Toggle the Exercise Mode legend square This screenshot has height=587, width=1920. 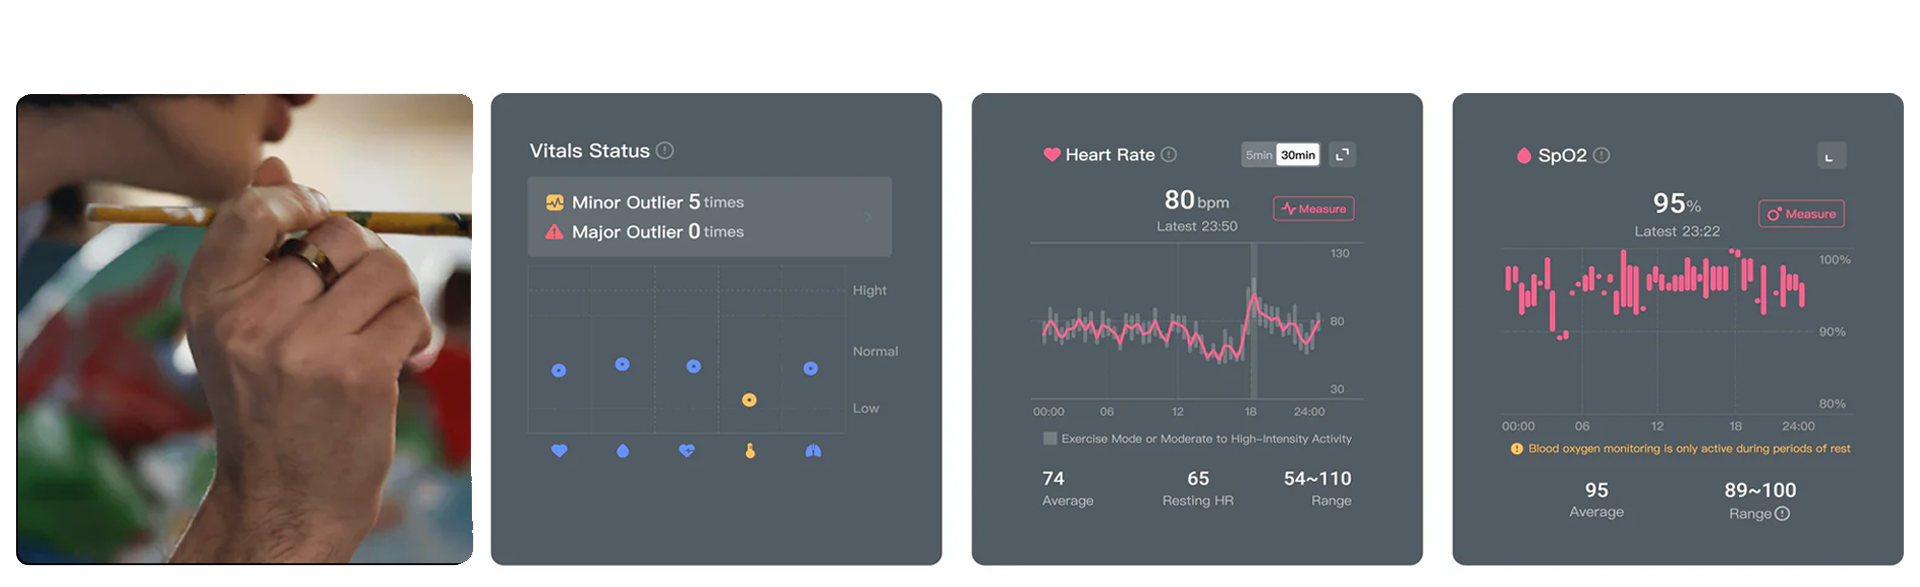pyautogui.click(x=1050, y=438)
